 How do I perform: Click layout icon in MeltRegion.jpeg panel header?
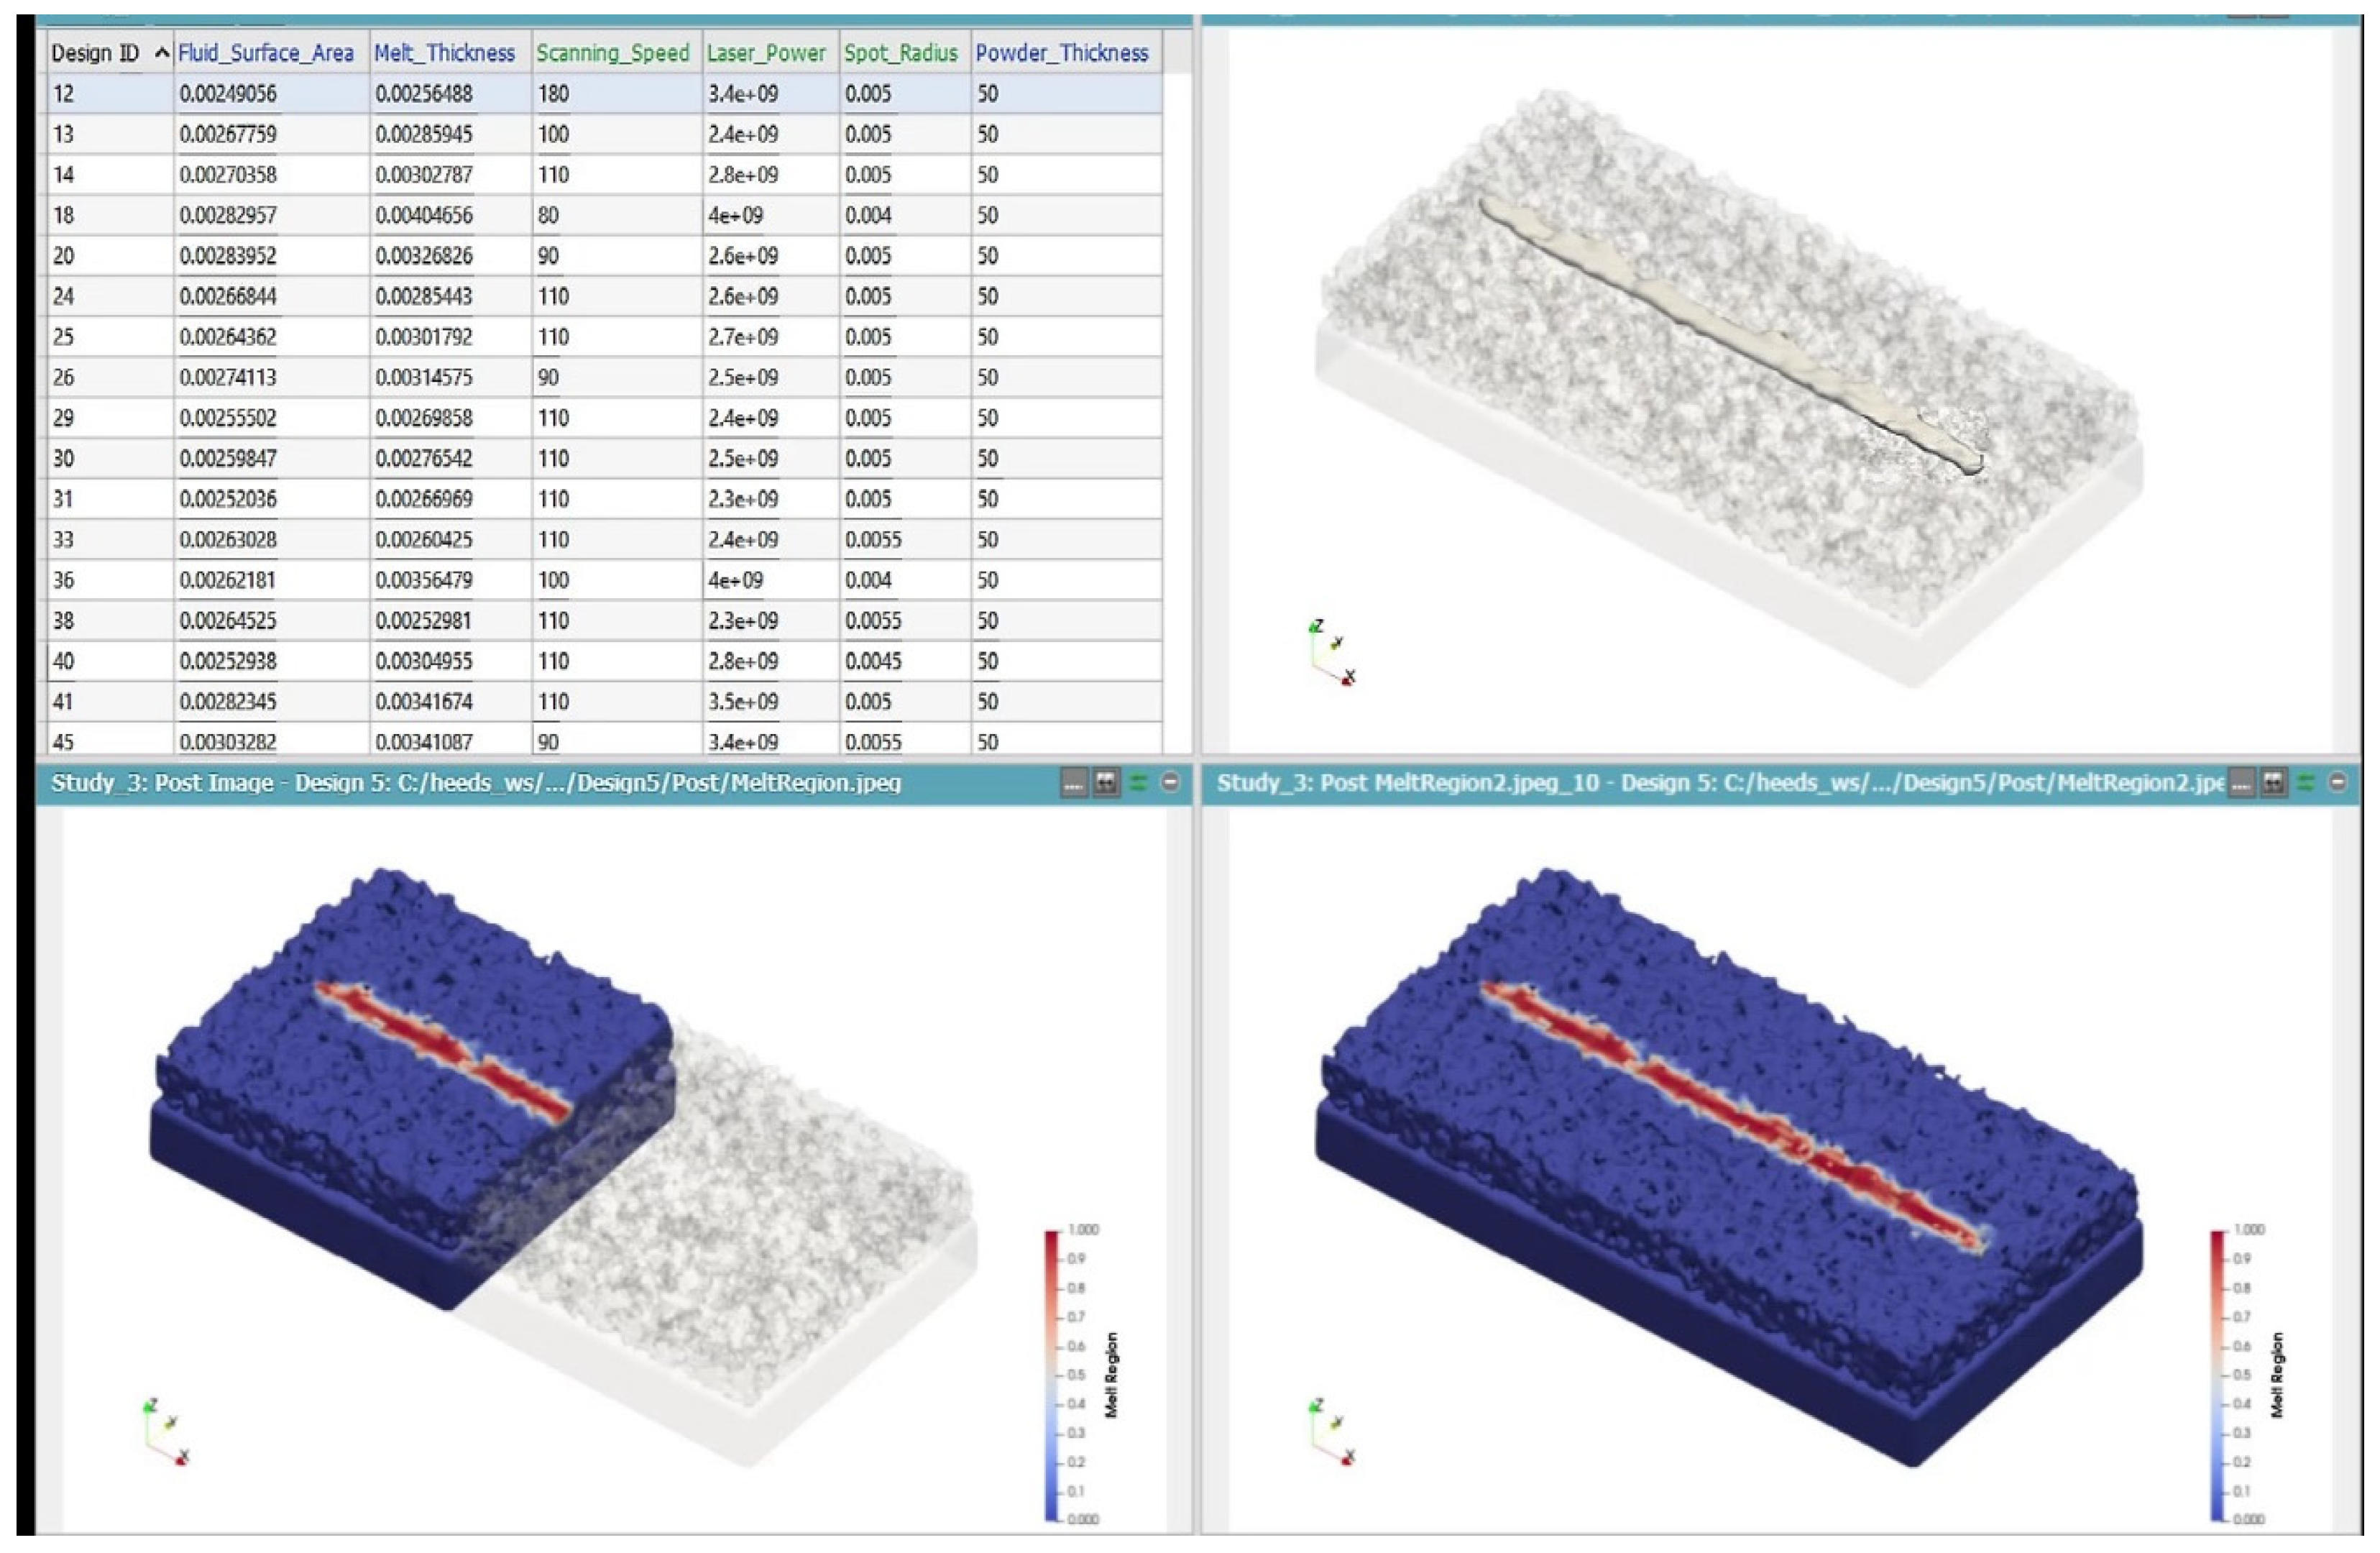[x=1106, y=783]
